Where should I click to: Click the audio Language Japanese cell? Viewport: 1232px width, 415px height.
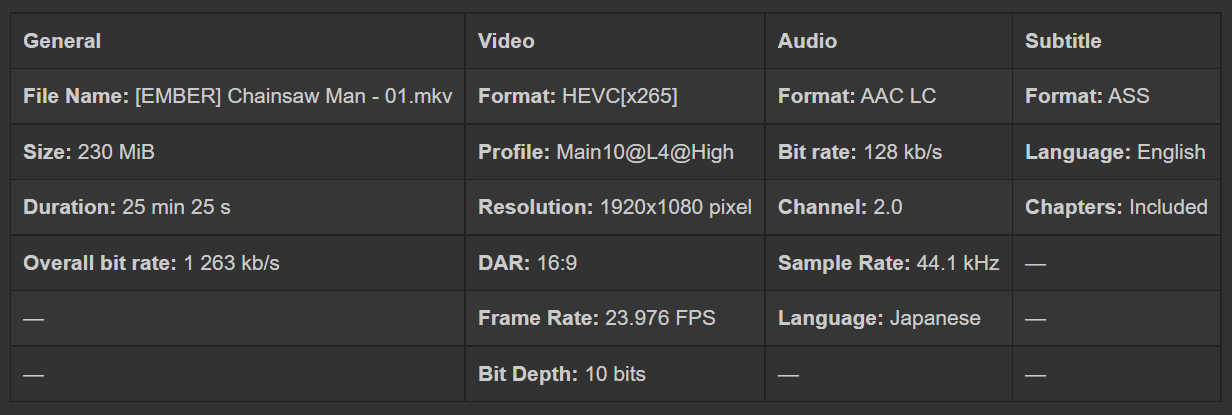(879, 318)
